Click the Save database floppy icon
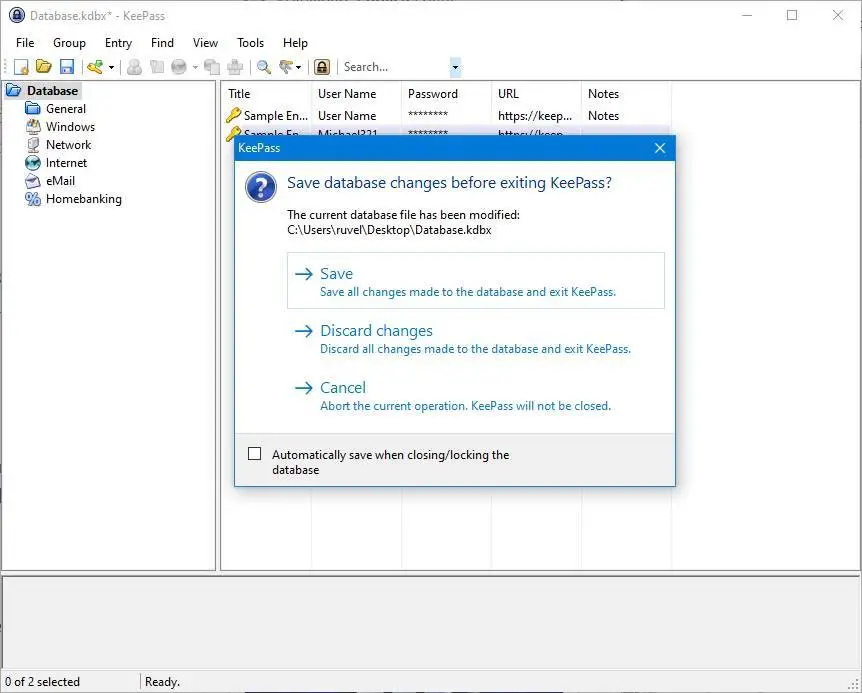 coord(67,67)
